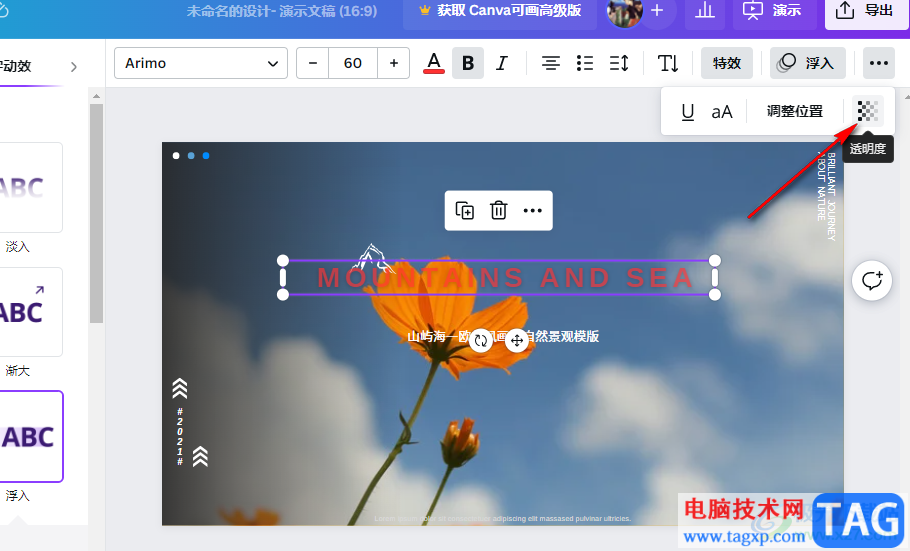Toggle underline formatting
910x551 pixels.
(x=688, y=111)
